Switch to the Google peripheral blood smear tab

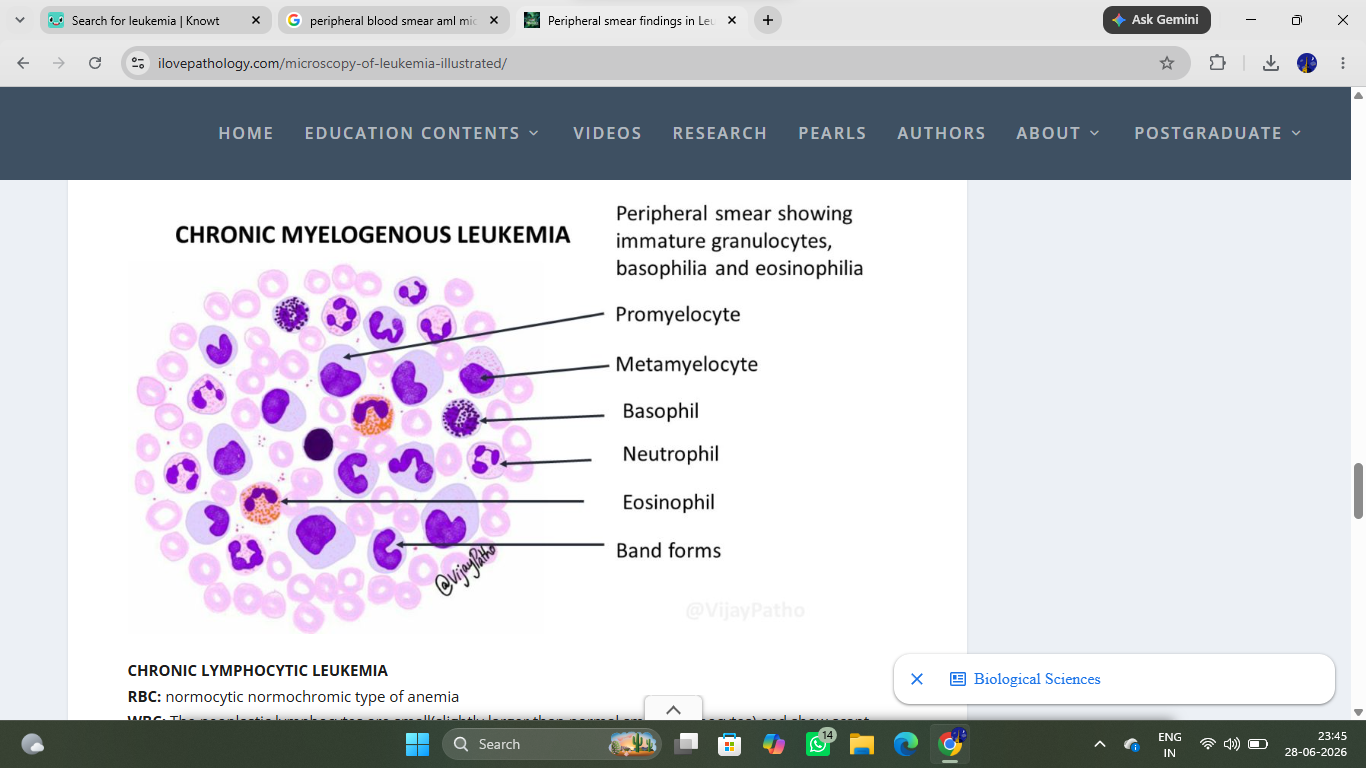point(385,20)
